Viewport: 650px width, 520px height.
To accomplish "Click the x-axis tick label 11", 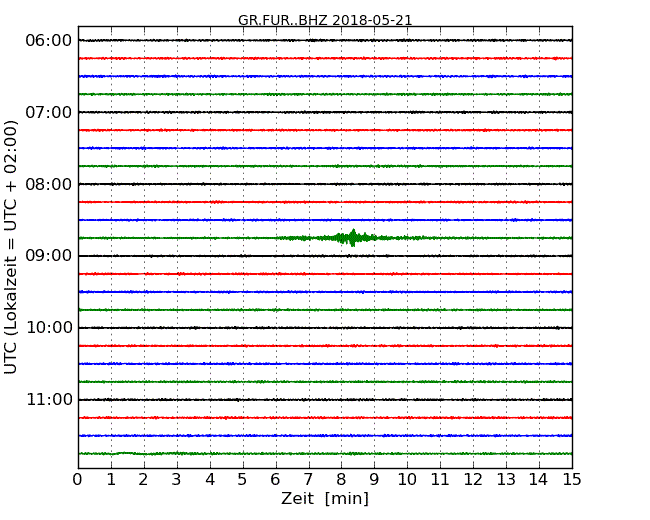I will 440,480.
